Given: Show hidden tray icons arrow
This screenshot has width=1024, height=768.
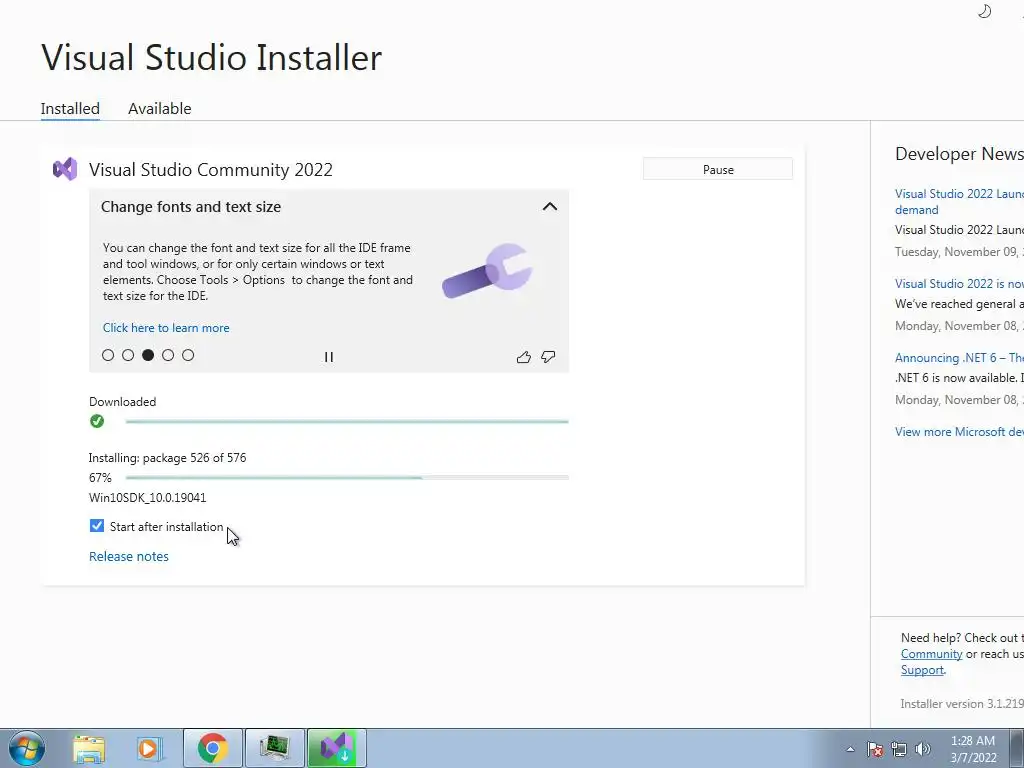Looking at the screenshot, I should pyautogui.click(x=850, y=749).
